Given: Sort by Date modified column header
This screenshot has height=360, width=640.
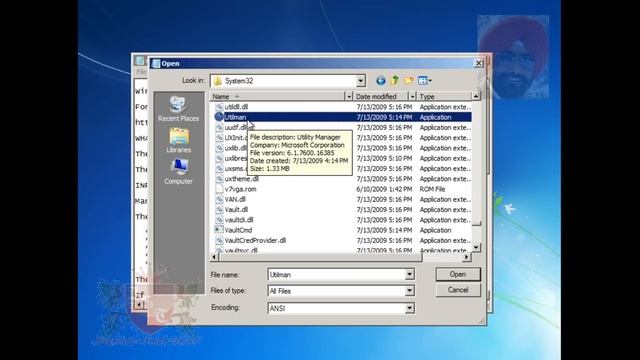Looking at the screenshot, I should point(381,96).
